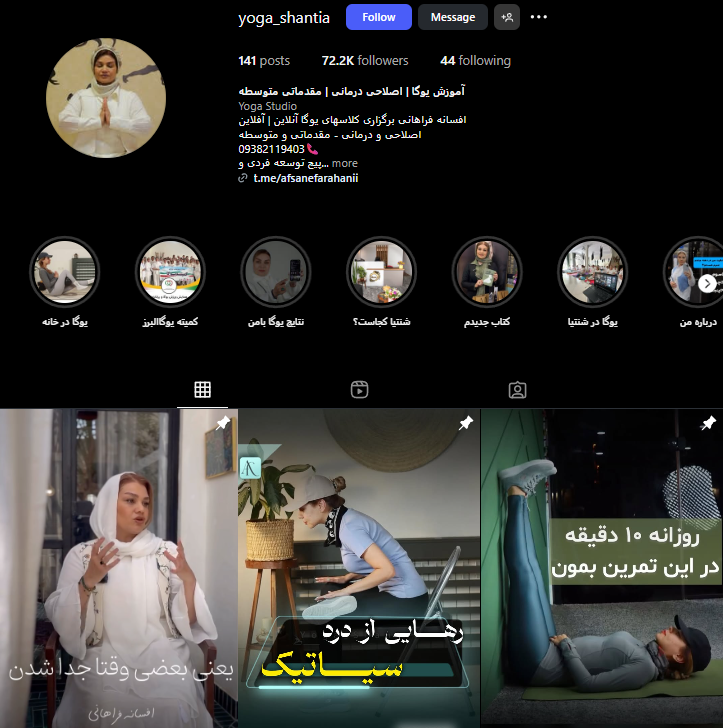Switch to the Posts grid tab

coord(202,390)
